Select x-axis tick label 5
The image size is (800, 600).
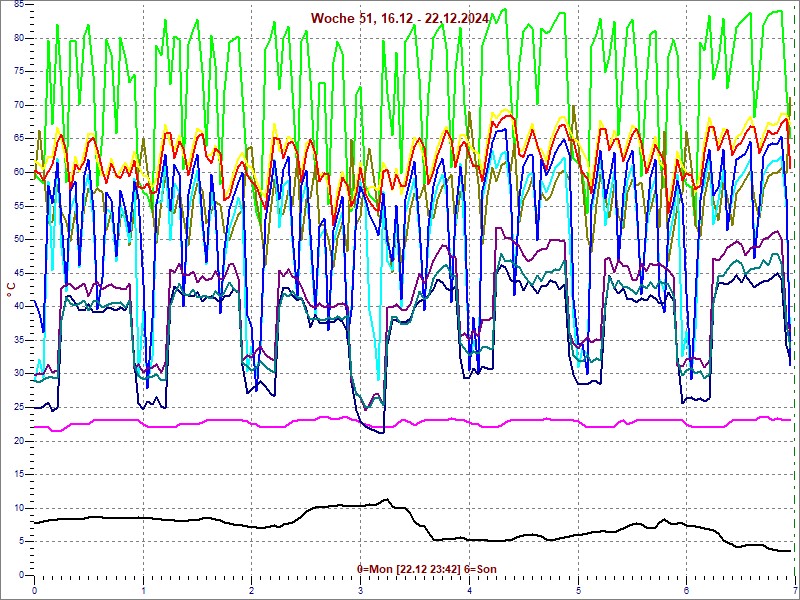578,589
